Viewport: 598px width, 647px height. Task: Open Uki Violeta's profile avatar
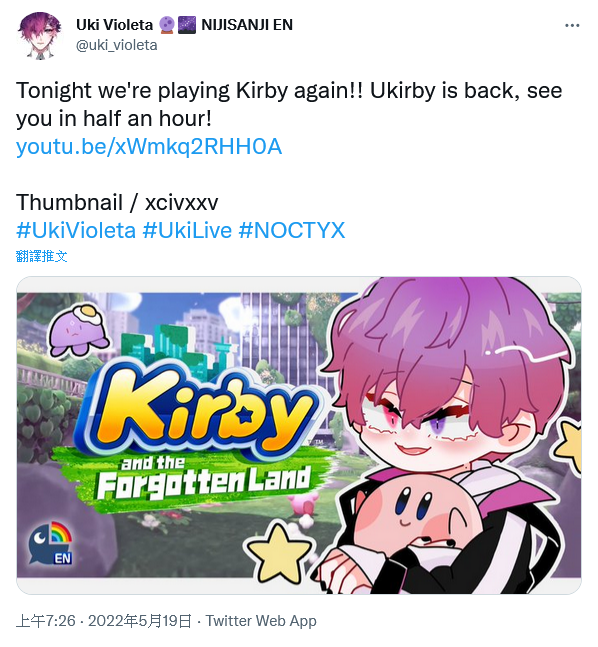(x=40, y=35)
